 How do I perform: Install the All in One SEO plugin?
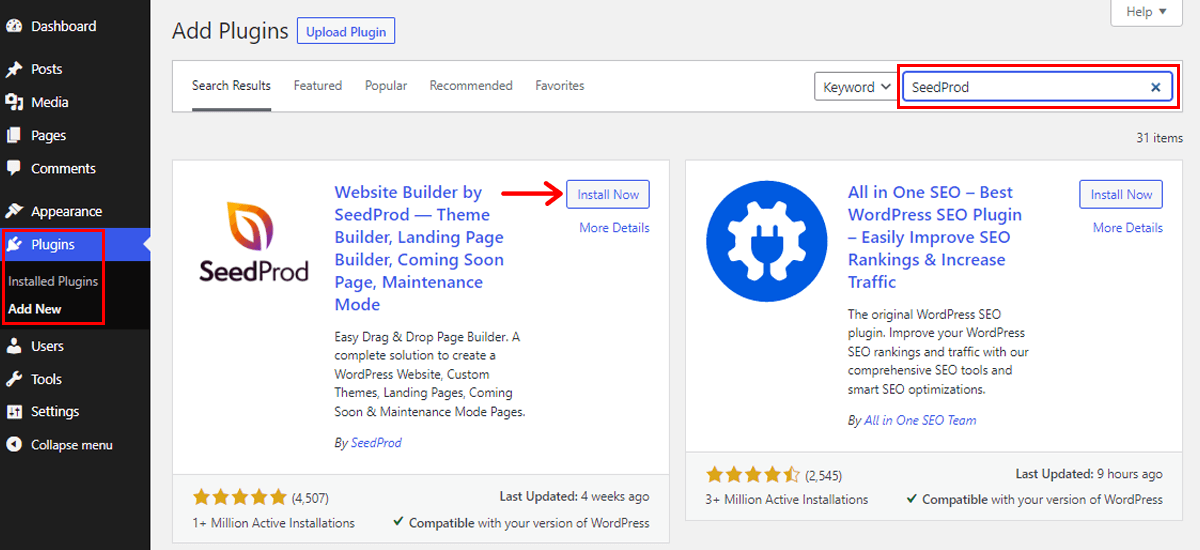tap(1121, 194)
